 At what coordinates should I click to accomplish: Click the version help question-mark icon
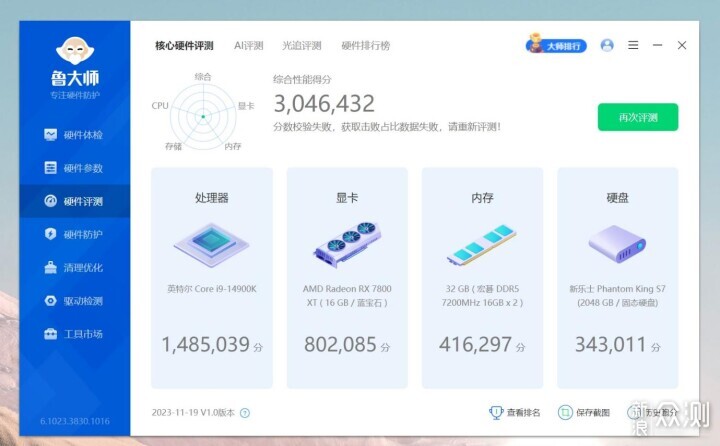[x=245, y=413]
